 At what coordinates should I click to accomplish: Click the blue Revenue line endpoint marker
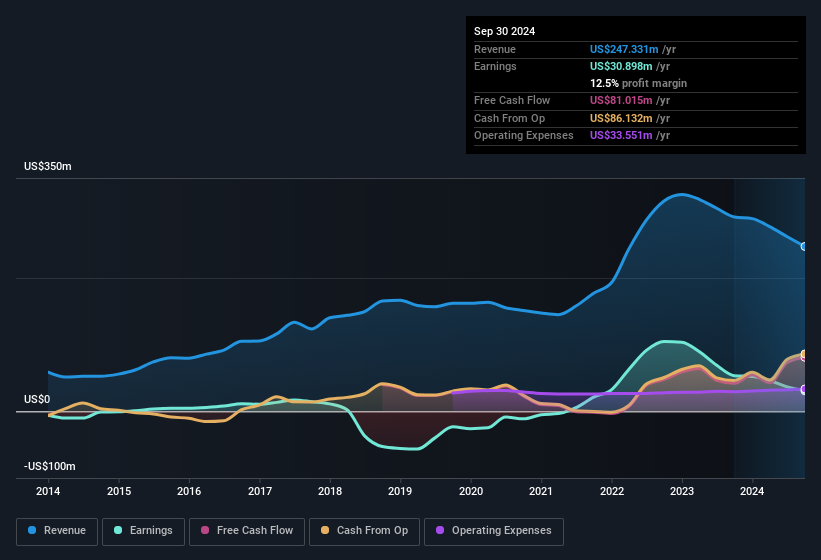804,246
